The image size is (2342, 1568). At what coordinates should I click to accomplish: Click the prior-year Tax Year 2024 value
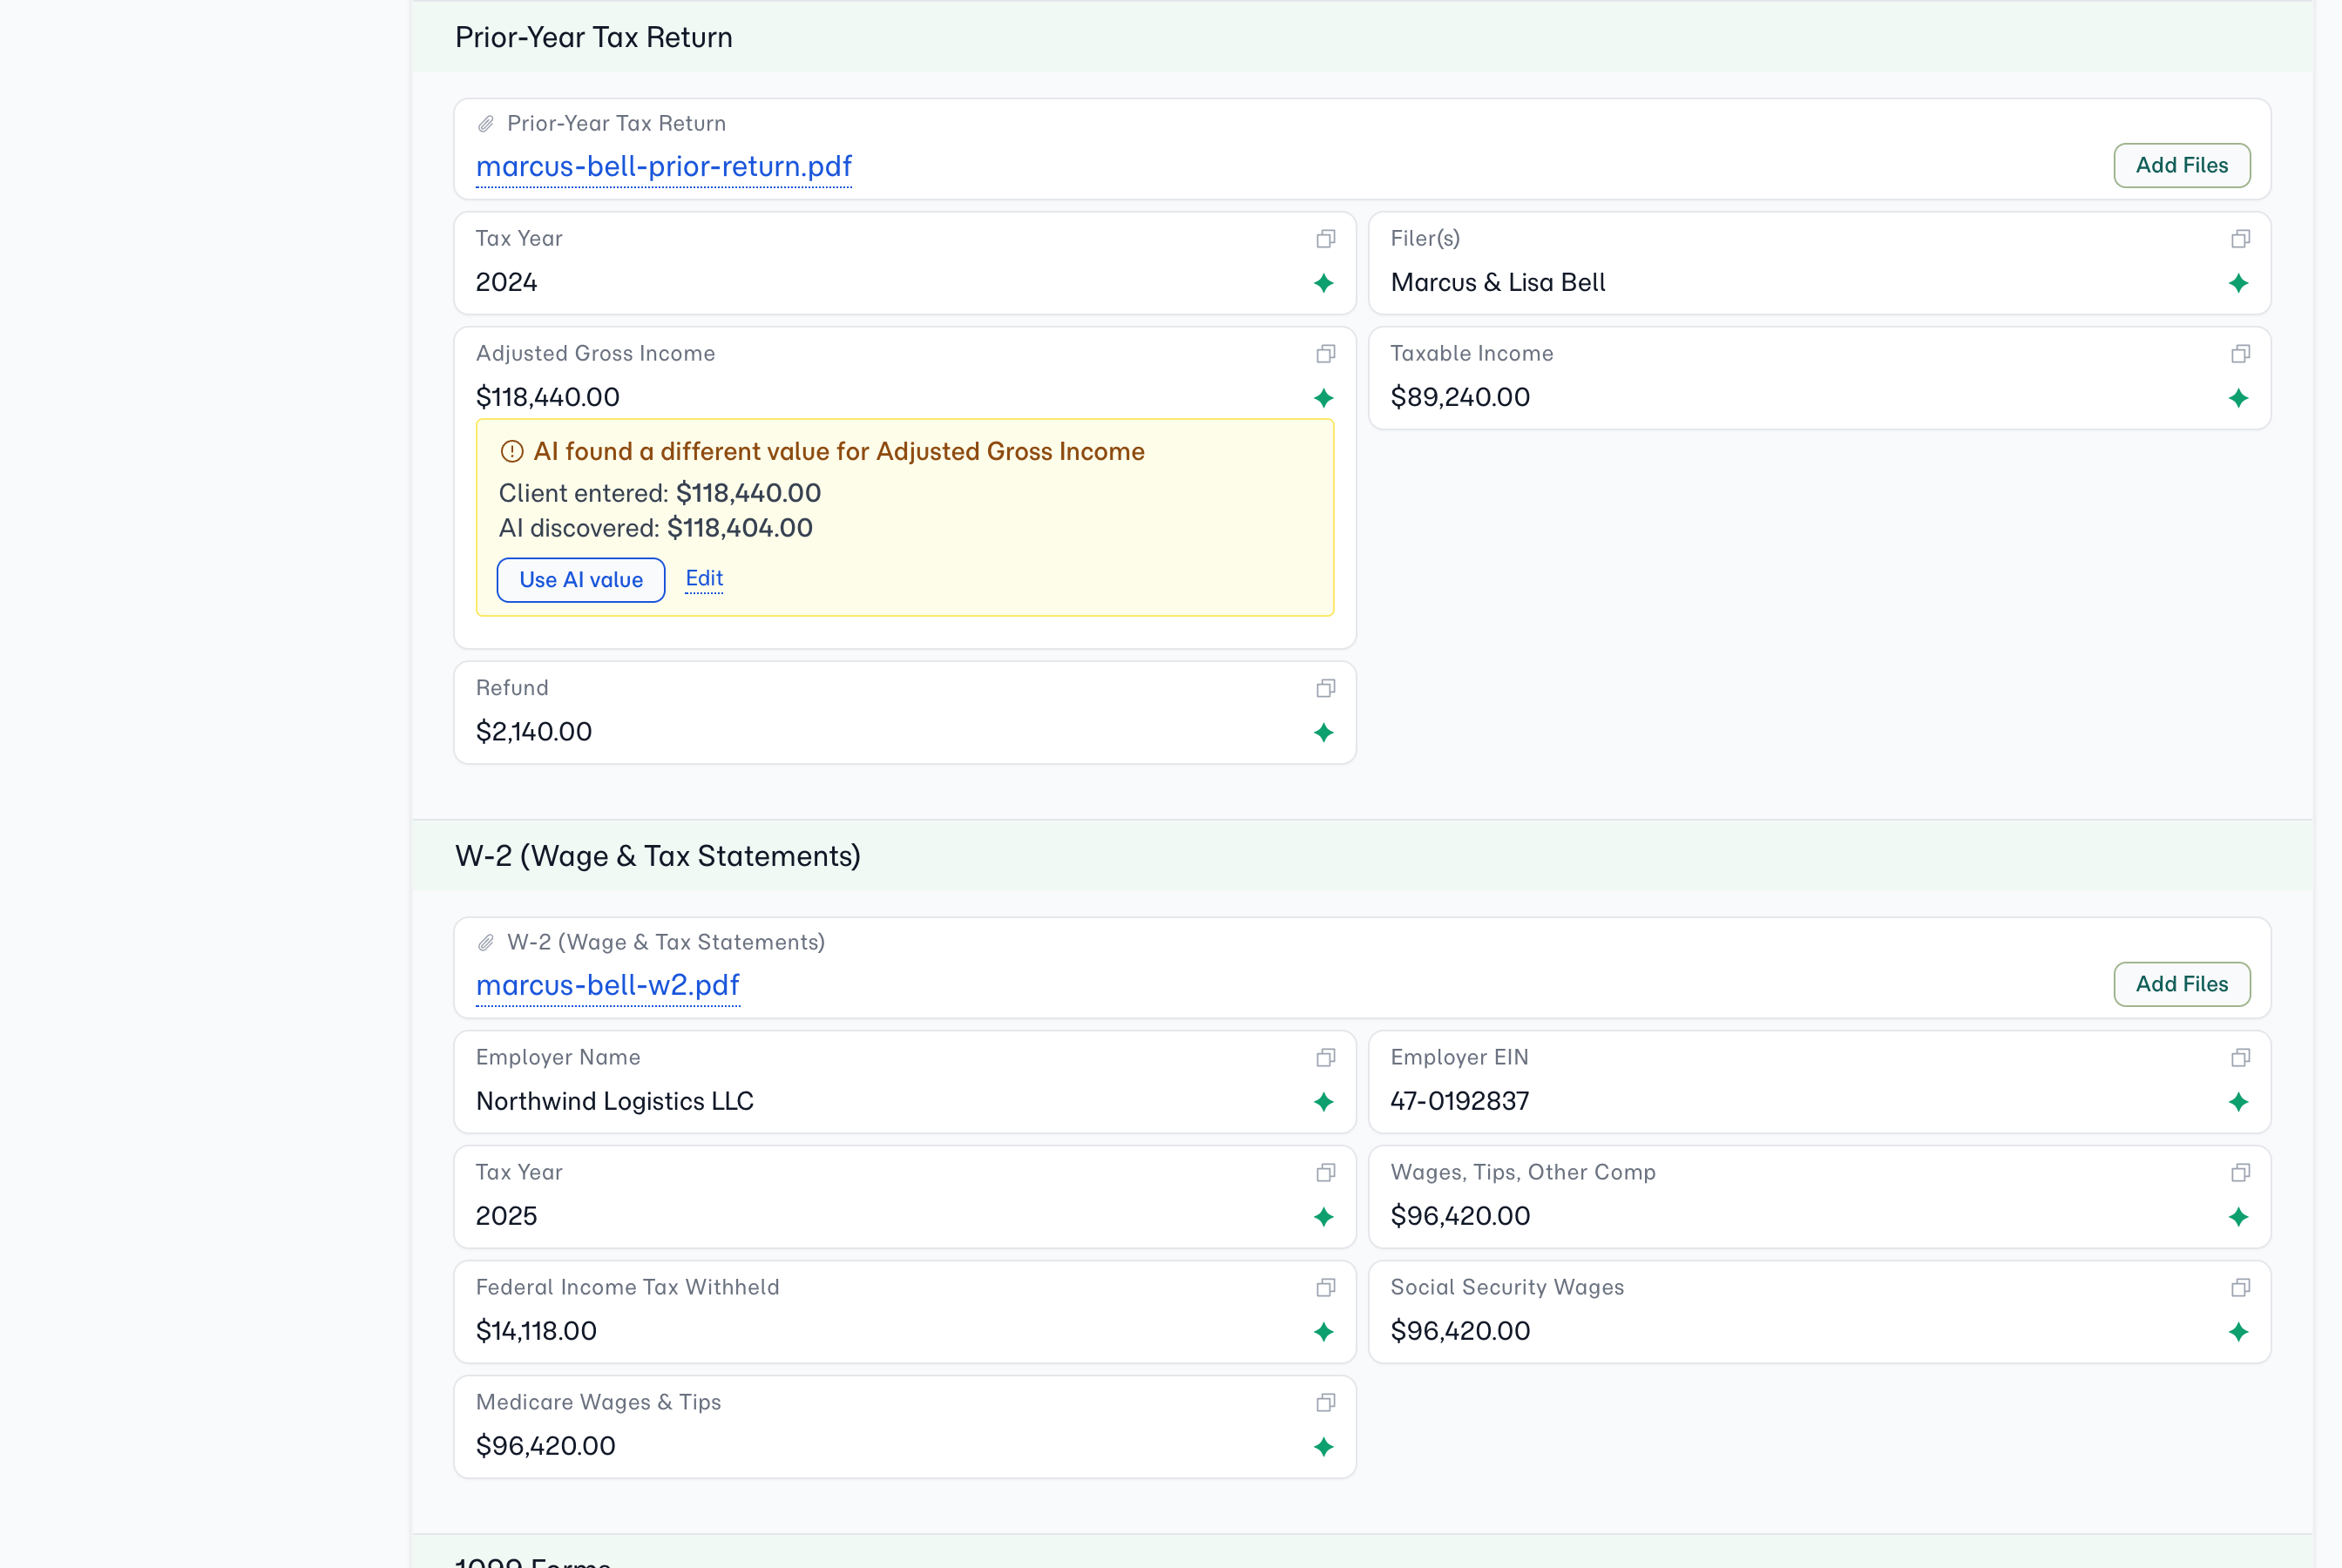click(507, 282)
